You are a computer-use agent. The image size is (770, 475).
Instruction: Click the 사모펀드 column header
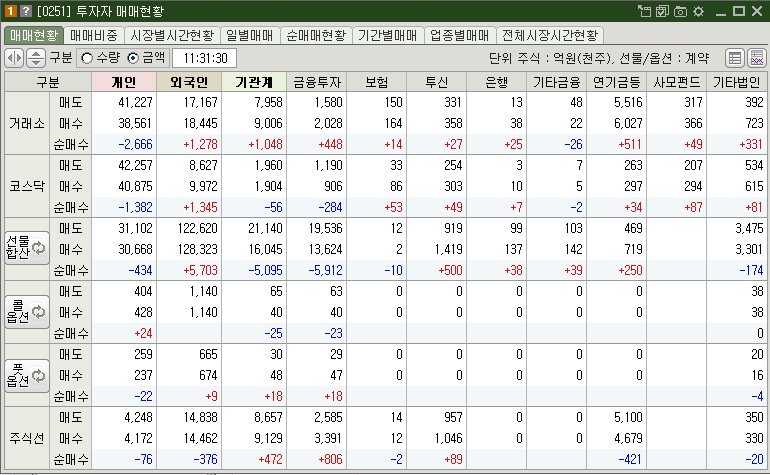[677, 82]
